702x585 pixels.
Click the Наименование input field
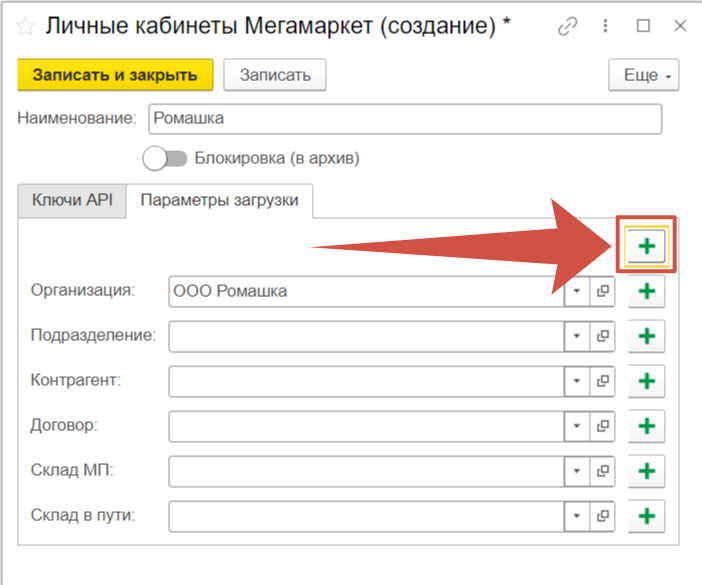coord(404,118)
